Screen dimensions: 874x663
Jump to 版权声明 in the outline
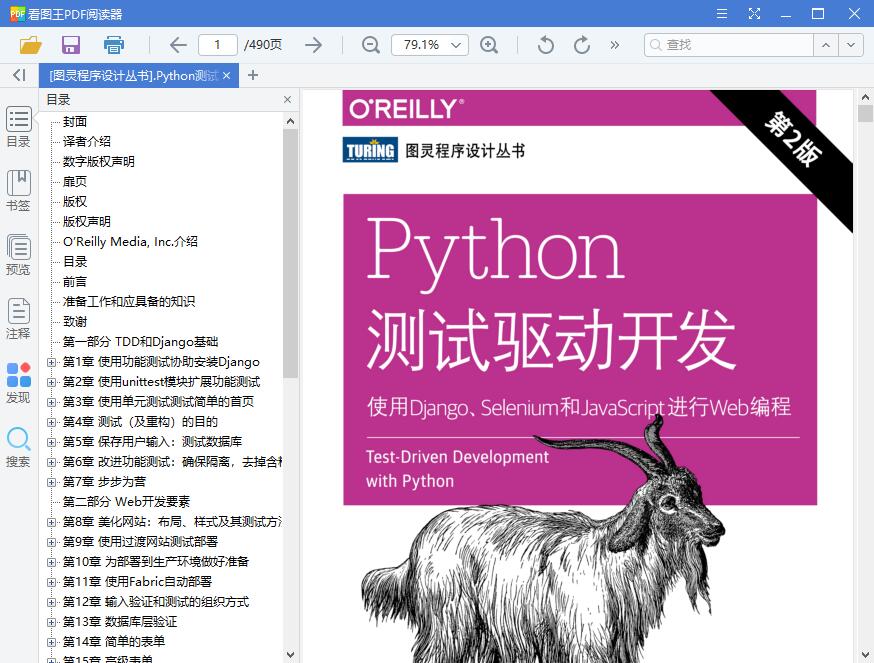point(86,222)
